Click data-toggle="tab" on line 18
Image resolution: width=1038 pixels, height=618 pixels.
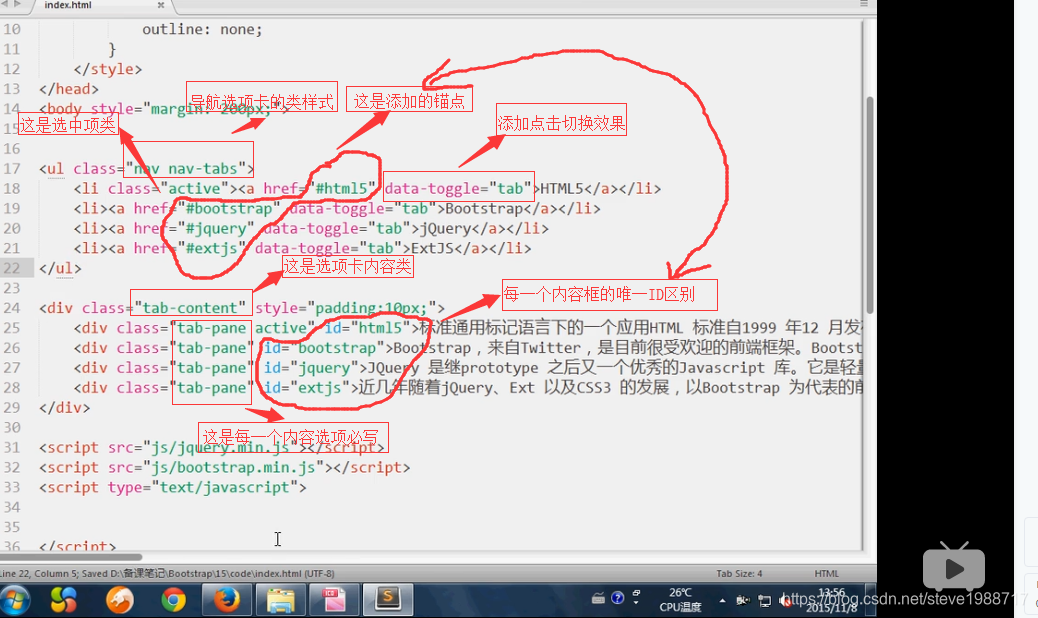click(458, 189)
